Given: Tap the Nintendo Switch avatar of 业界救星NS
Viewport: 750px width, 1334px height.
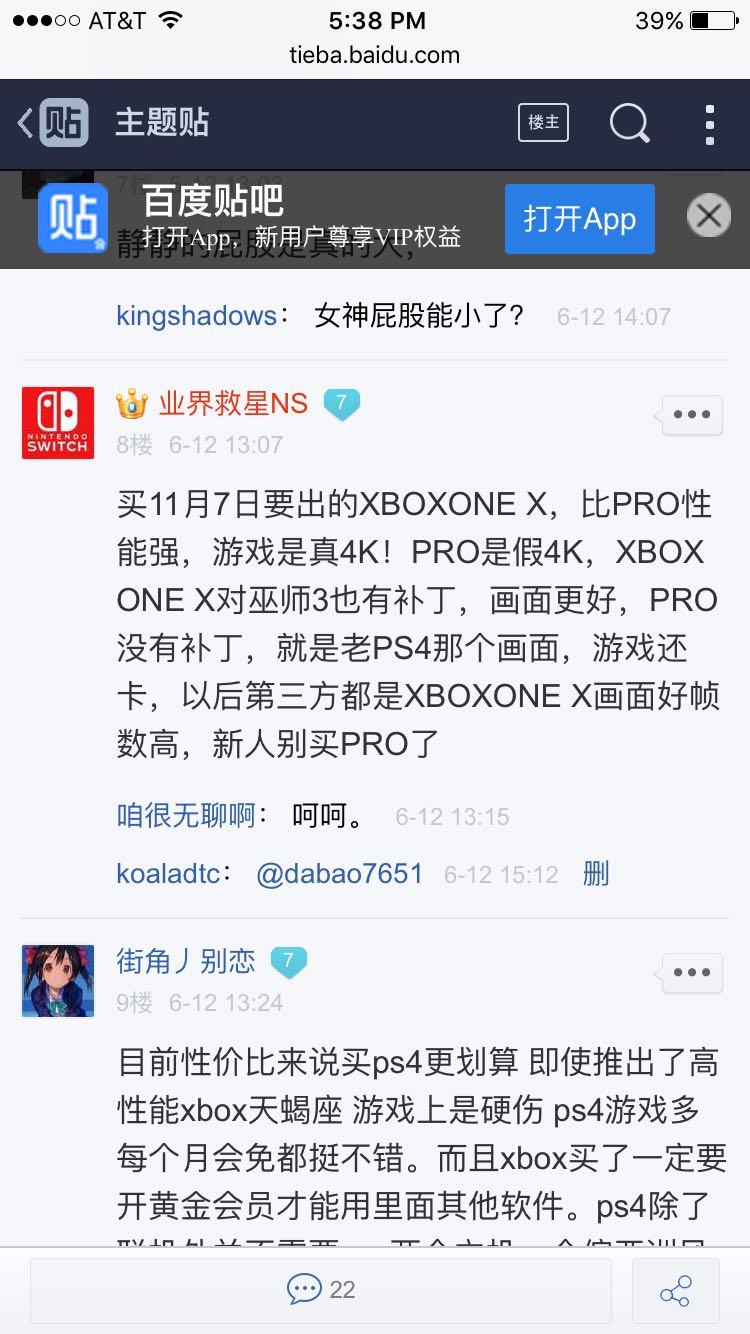Looking at the screenshot, I should click(x=58, y=423).
